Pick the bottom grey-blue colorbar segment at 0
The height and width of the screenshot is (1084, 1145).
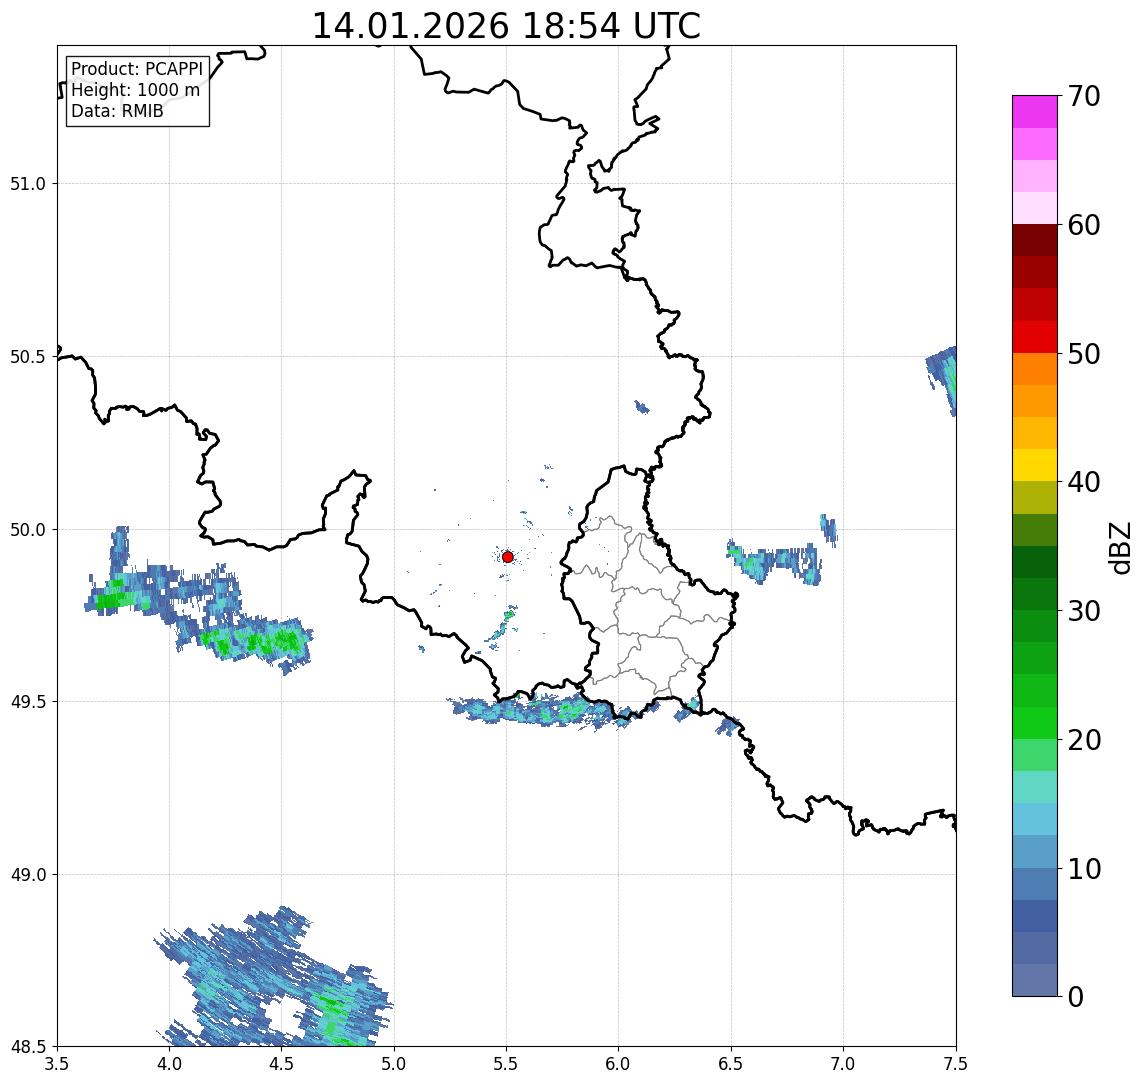(x=1035, y=980)
